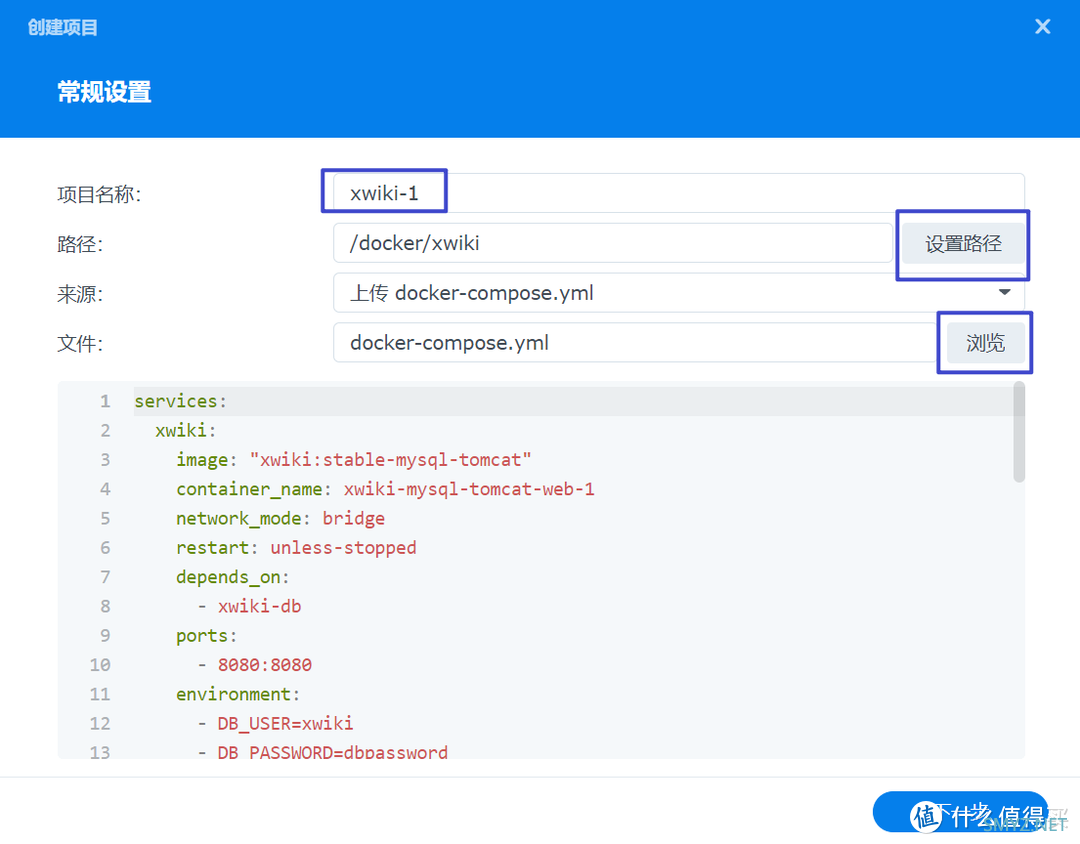The height and width of the screenshot is (844, 1080).
Task: Click the 'ports:' line in the editor
Action: [207, 635]
